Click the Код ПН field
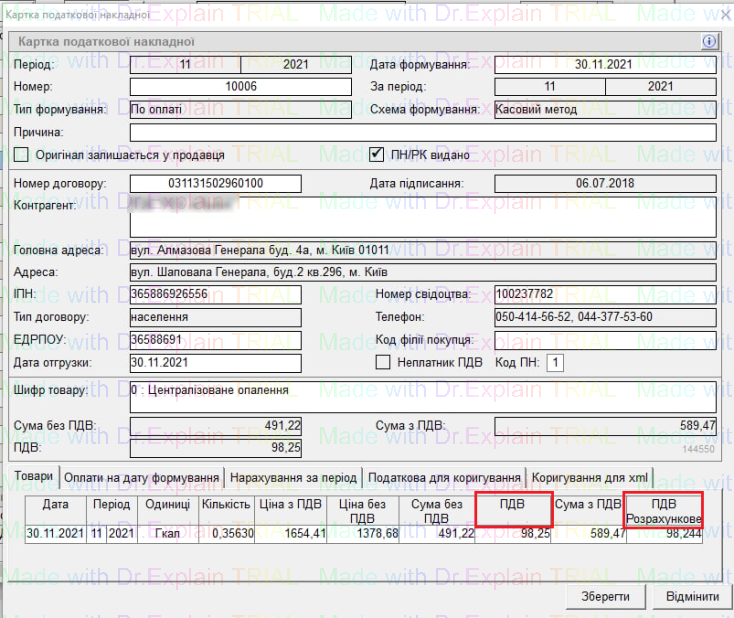This screenshot has height=618, width=734. tap(555, 362)
